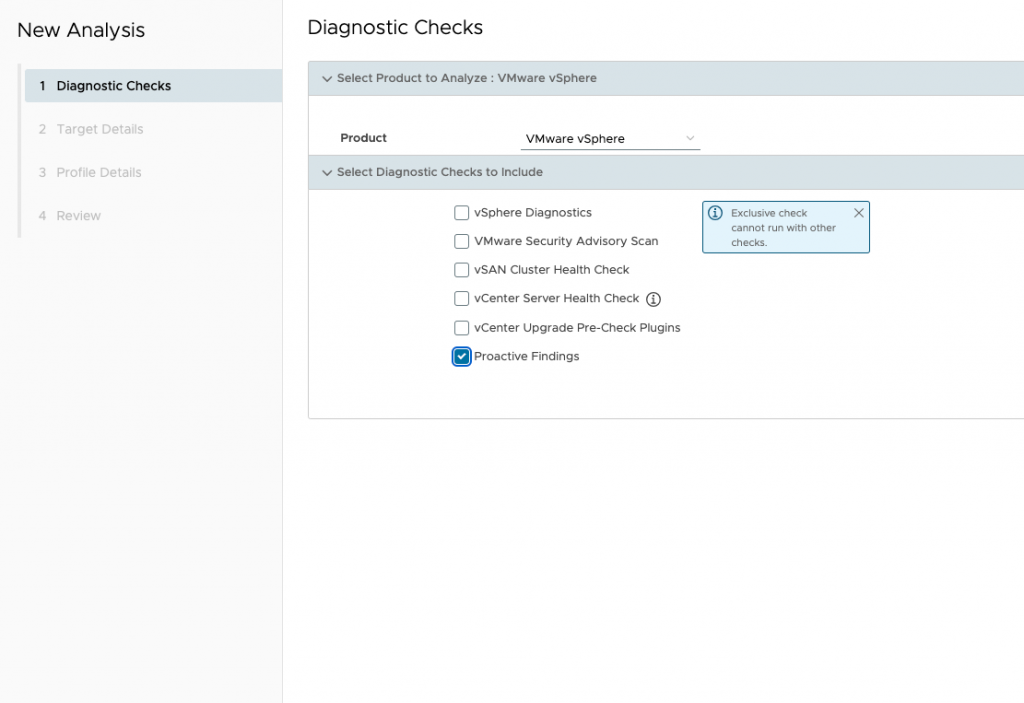Click info icon beside vCenter Server Health Check
Viewport: 1024px width, 703px height.
653,299
